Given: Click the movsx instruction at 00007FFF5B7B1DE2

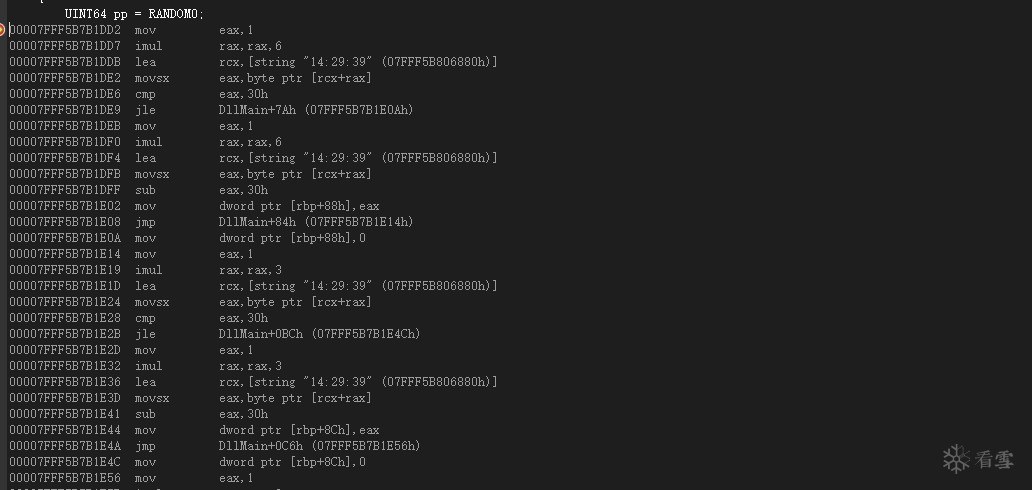Looking at the screenshot, I should (152, 78).
